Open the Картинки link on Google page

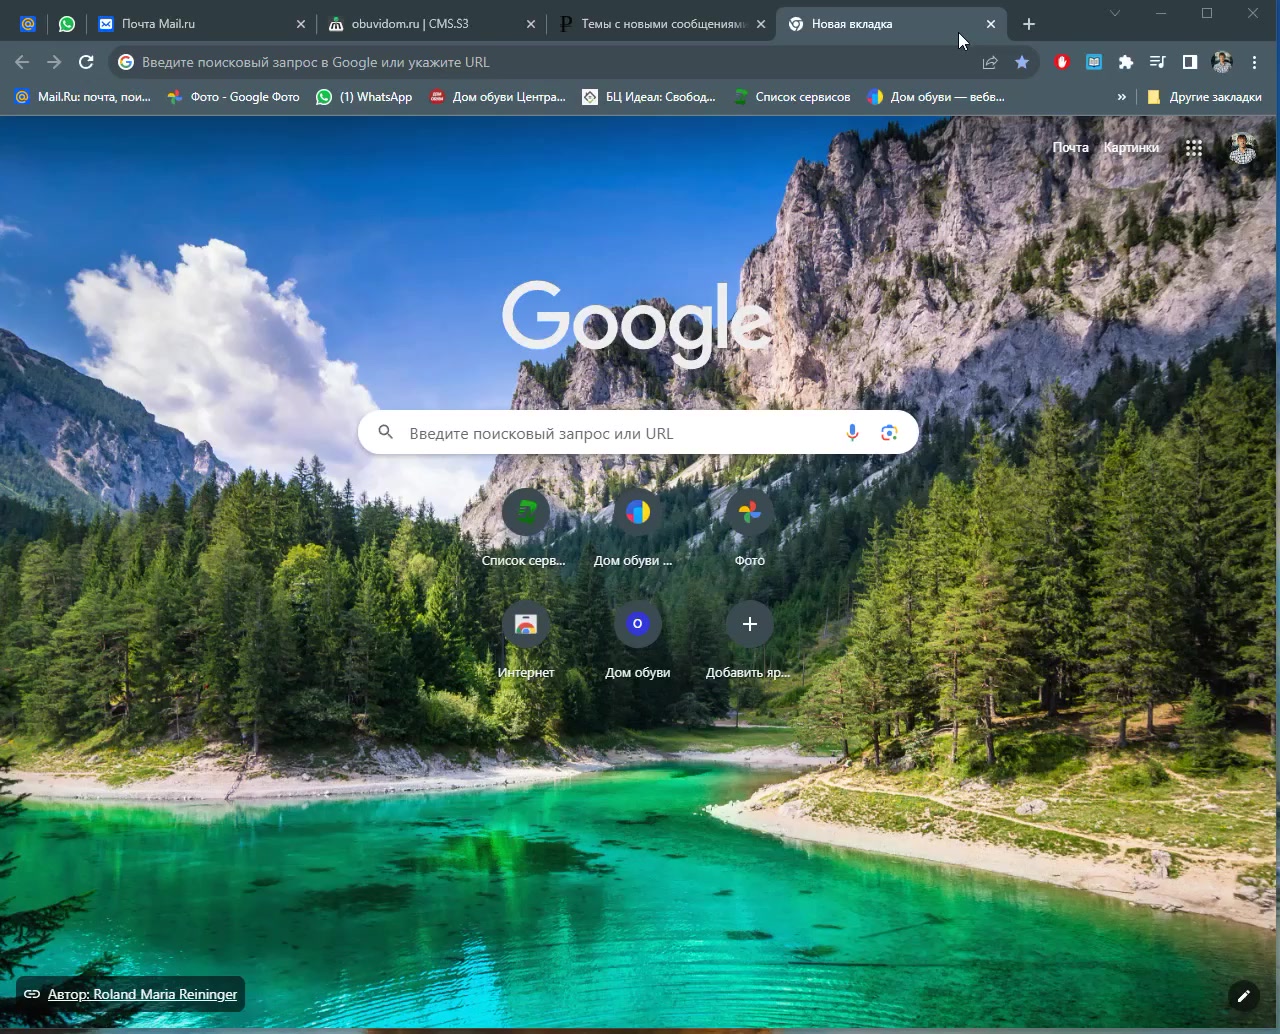coord(1131,147)
